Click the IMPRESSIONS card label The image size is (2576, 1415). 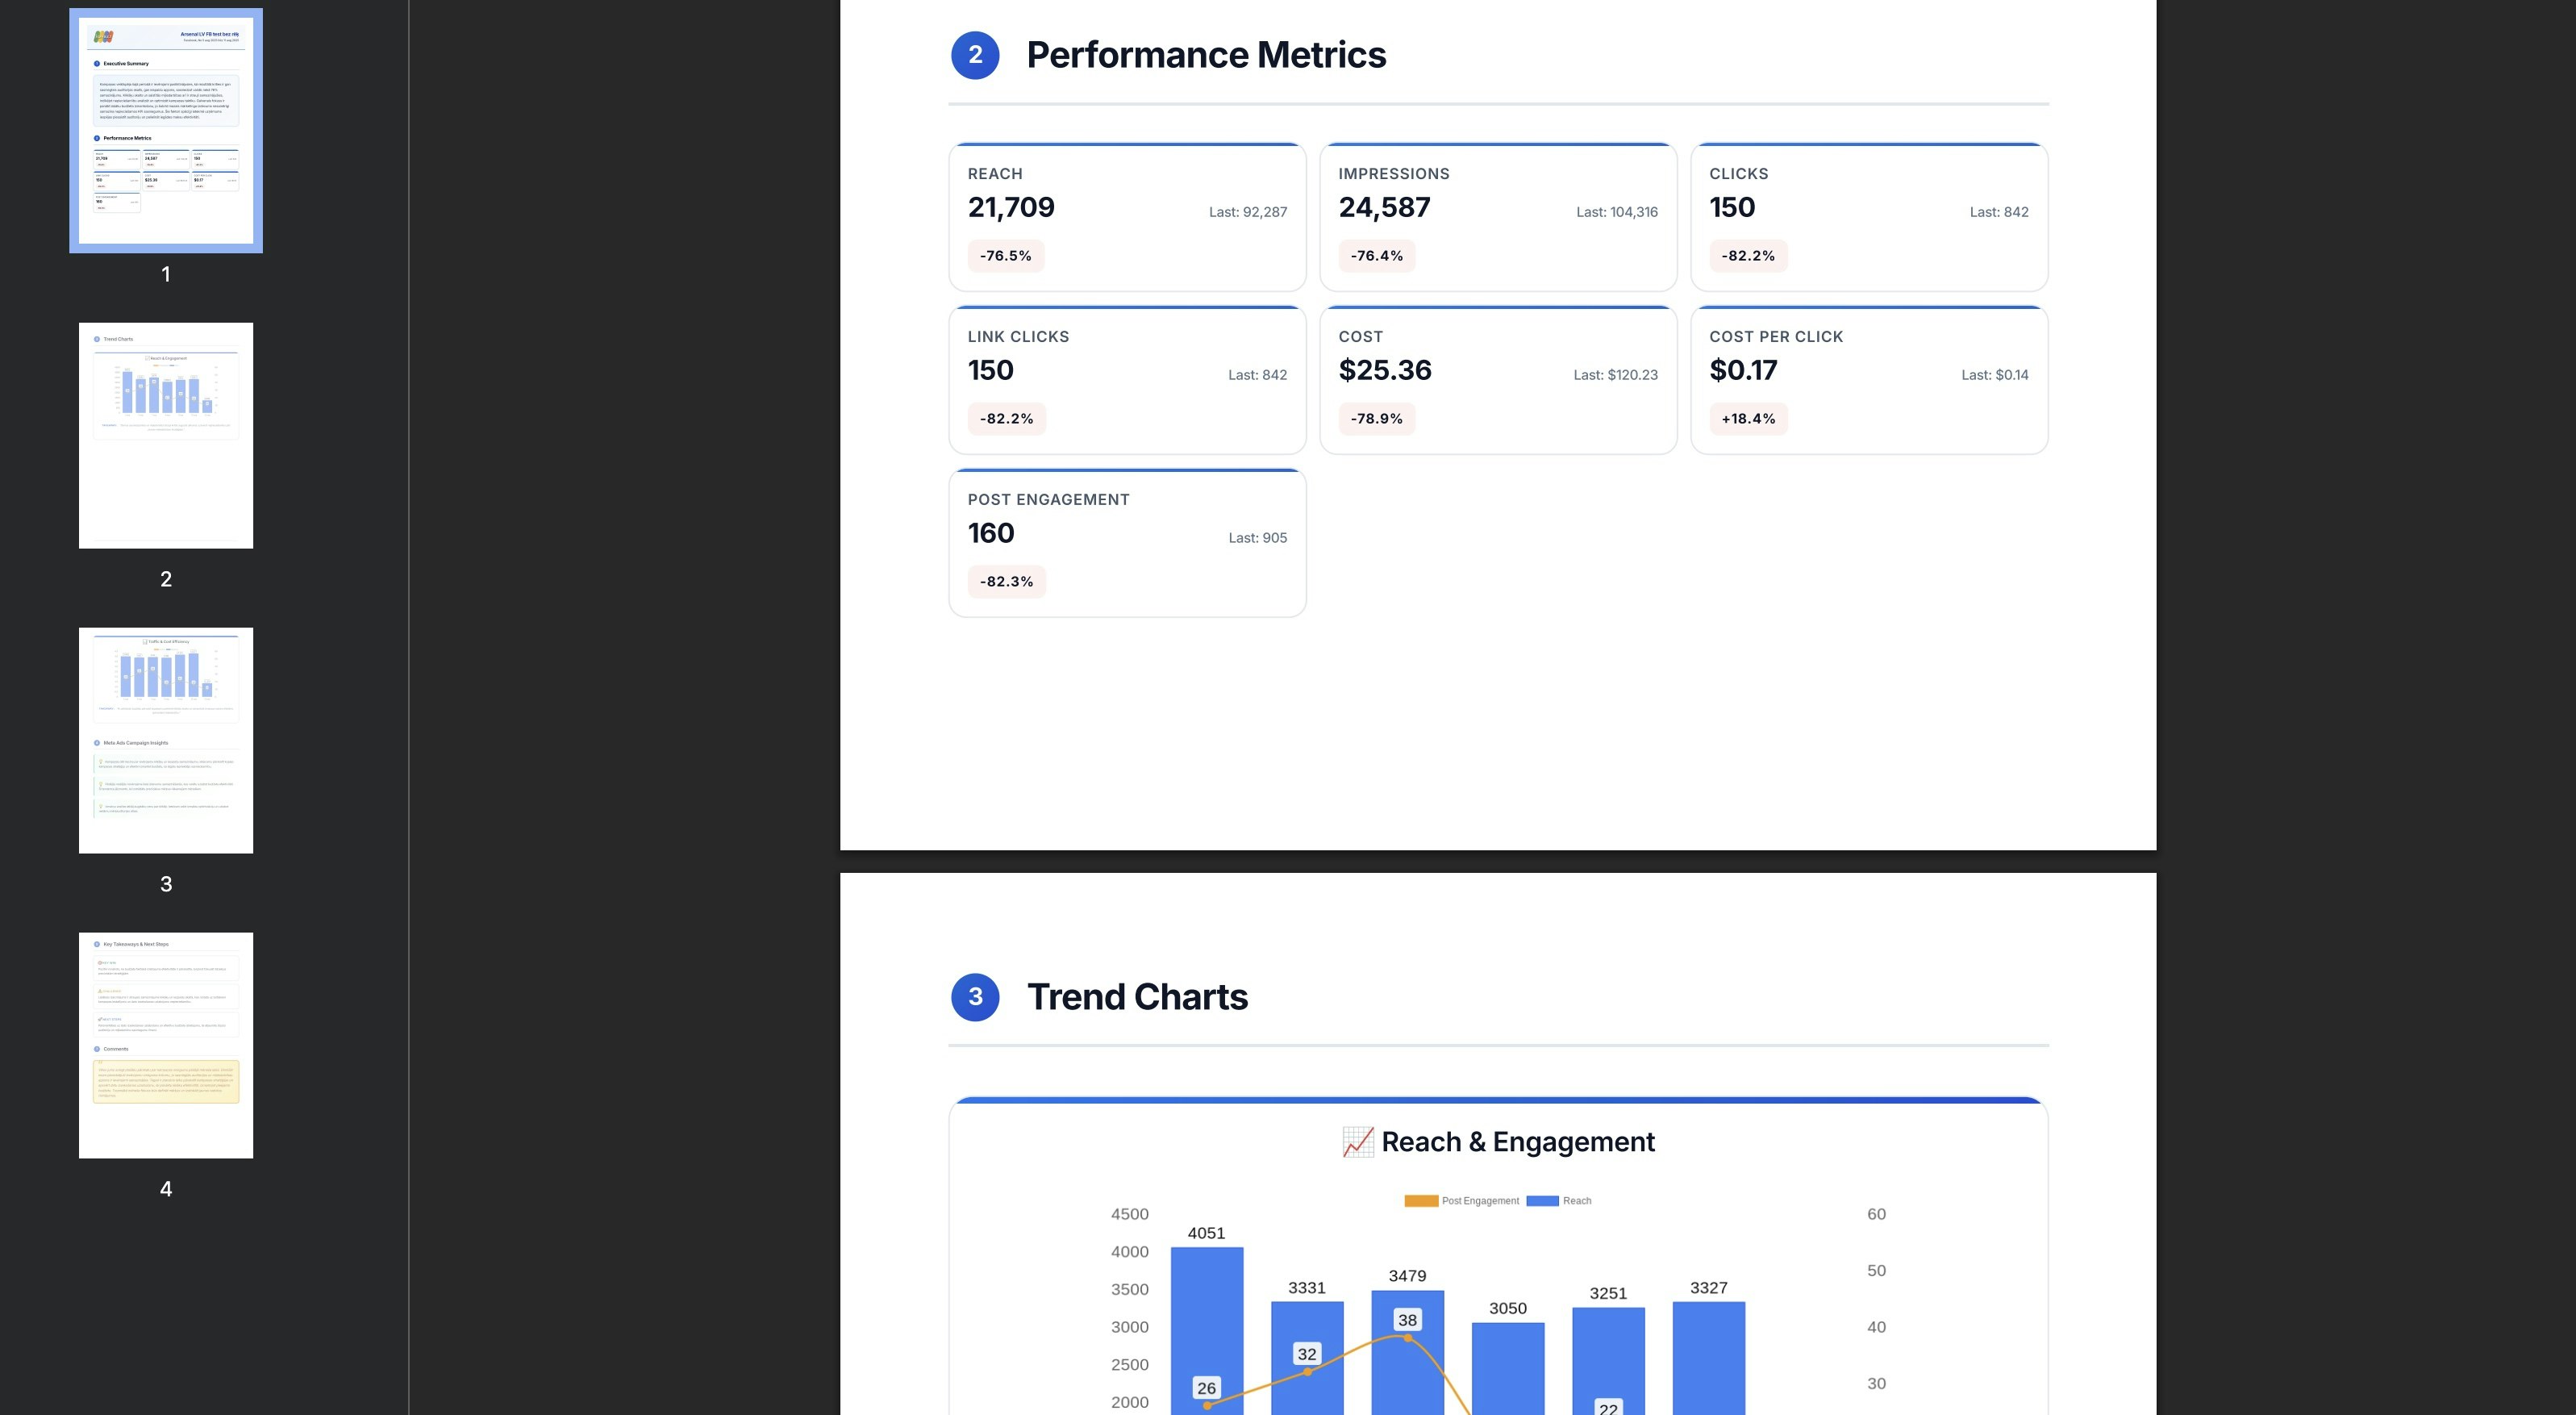pyautogui.click(x=1394, y=174)
